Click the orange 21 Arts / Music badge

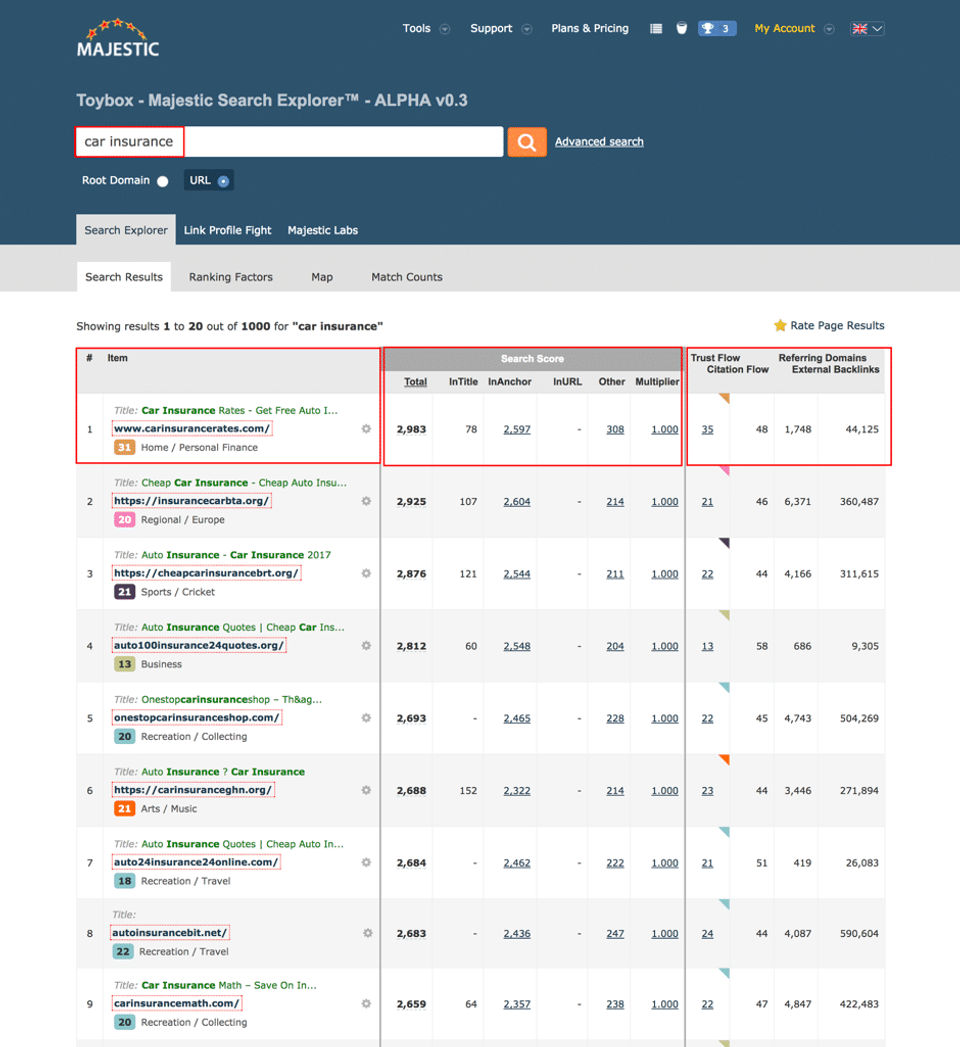(x=124, y=809)
